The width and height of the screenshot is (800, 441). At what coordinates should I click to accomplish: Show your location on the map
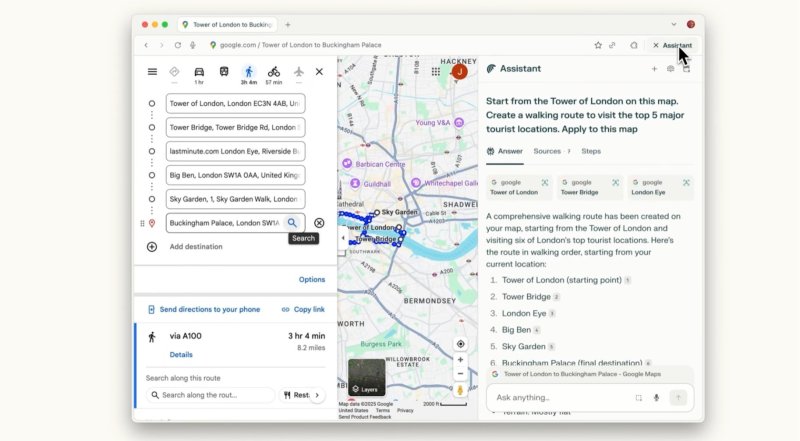coord(460,344)
